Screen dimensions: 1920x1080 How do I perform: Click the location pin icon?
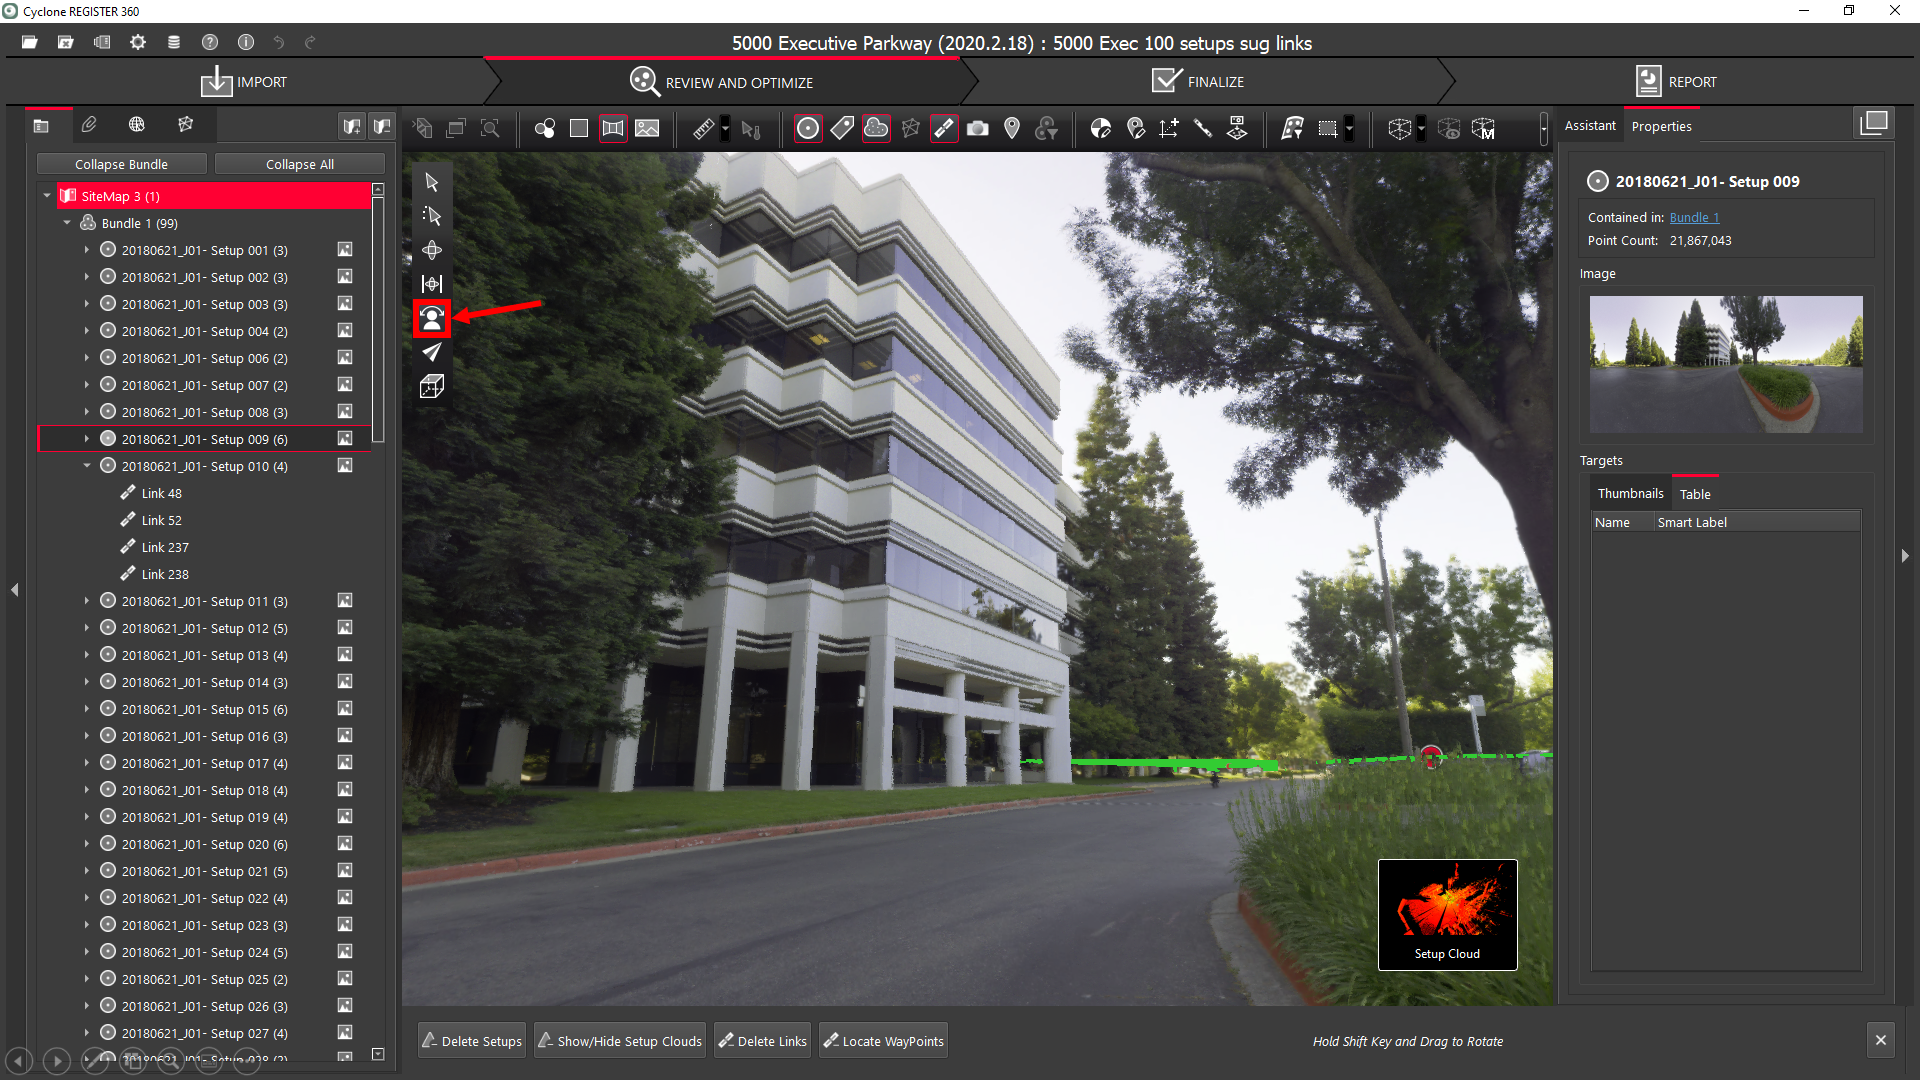[x=1012, y=128]
